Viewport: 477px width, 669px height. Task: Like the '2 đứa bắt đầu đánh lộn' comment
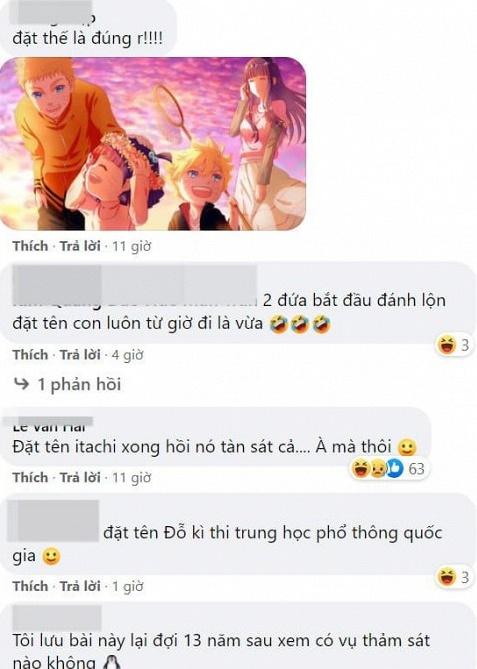(x=30, y=355)
